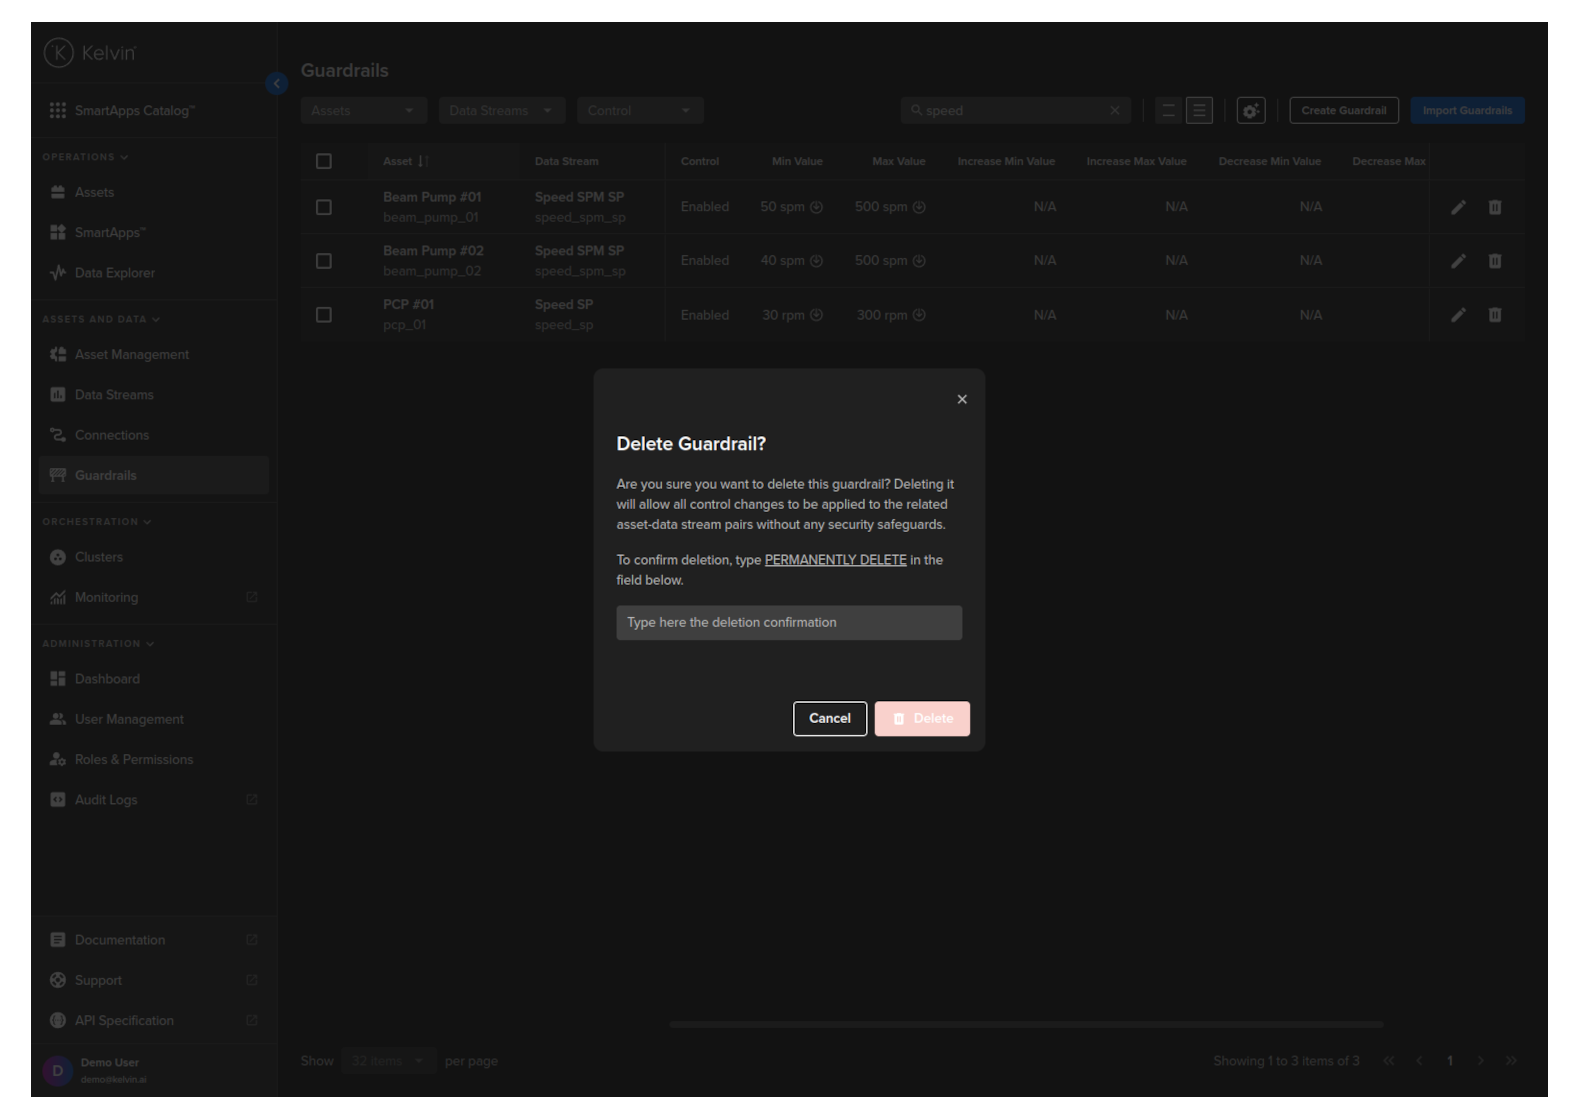Open the Control filter dropdown
Viewport: 1580px width, 1120px height.
[x=640, y=111]
